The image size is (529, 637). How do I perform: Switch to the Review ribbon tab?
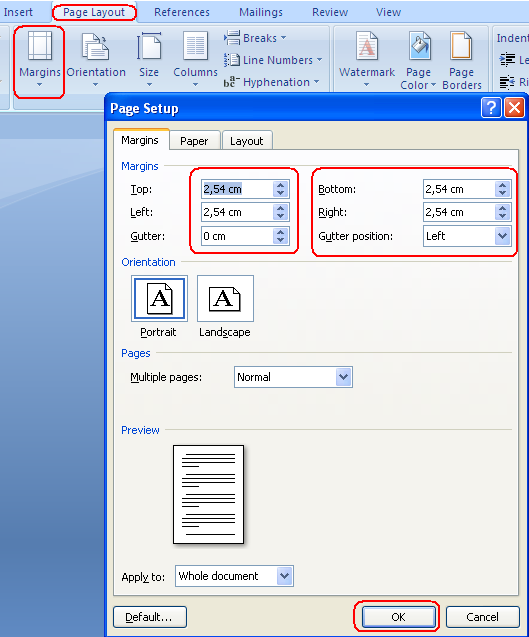pos(330,12)
